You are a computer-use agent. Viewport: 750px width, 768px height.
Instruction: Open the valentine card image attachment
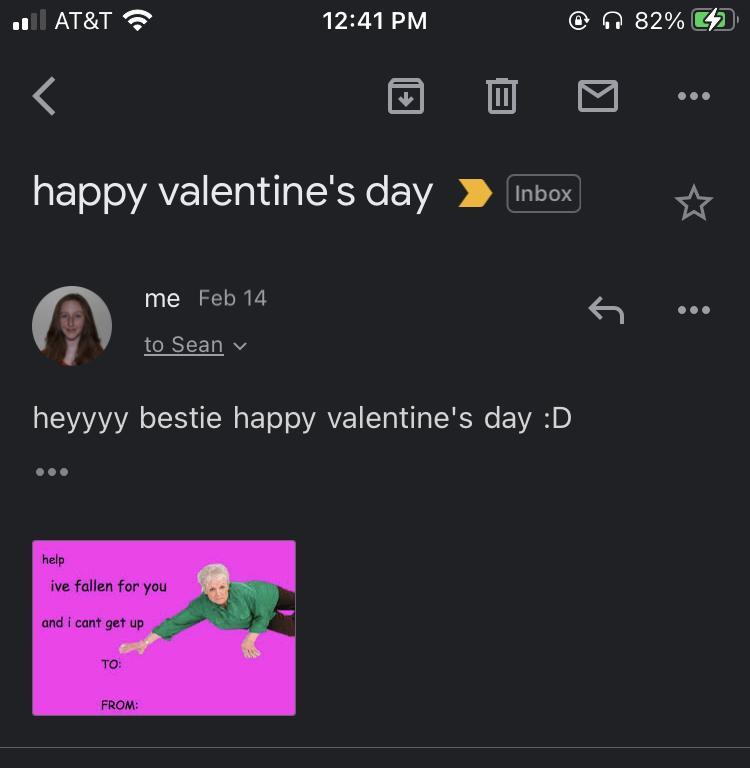tap(164, 628)
